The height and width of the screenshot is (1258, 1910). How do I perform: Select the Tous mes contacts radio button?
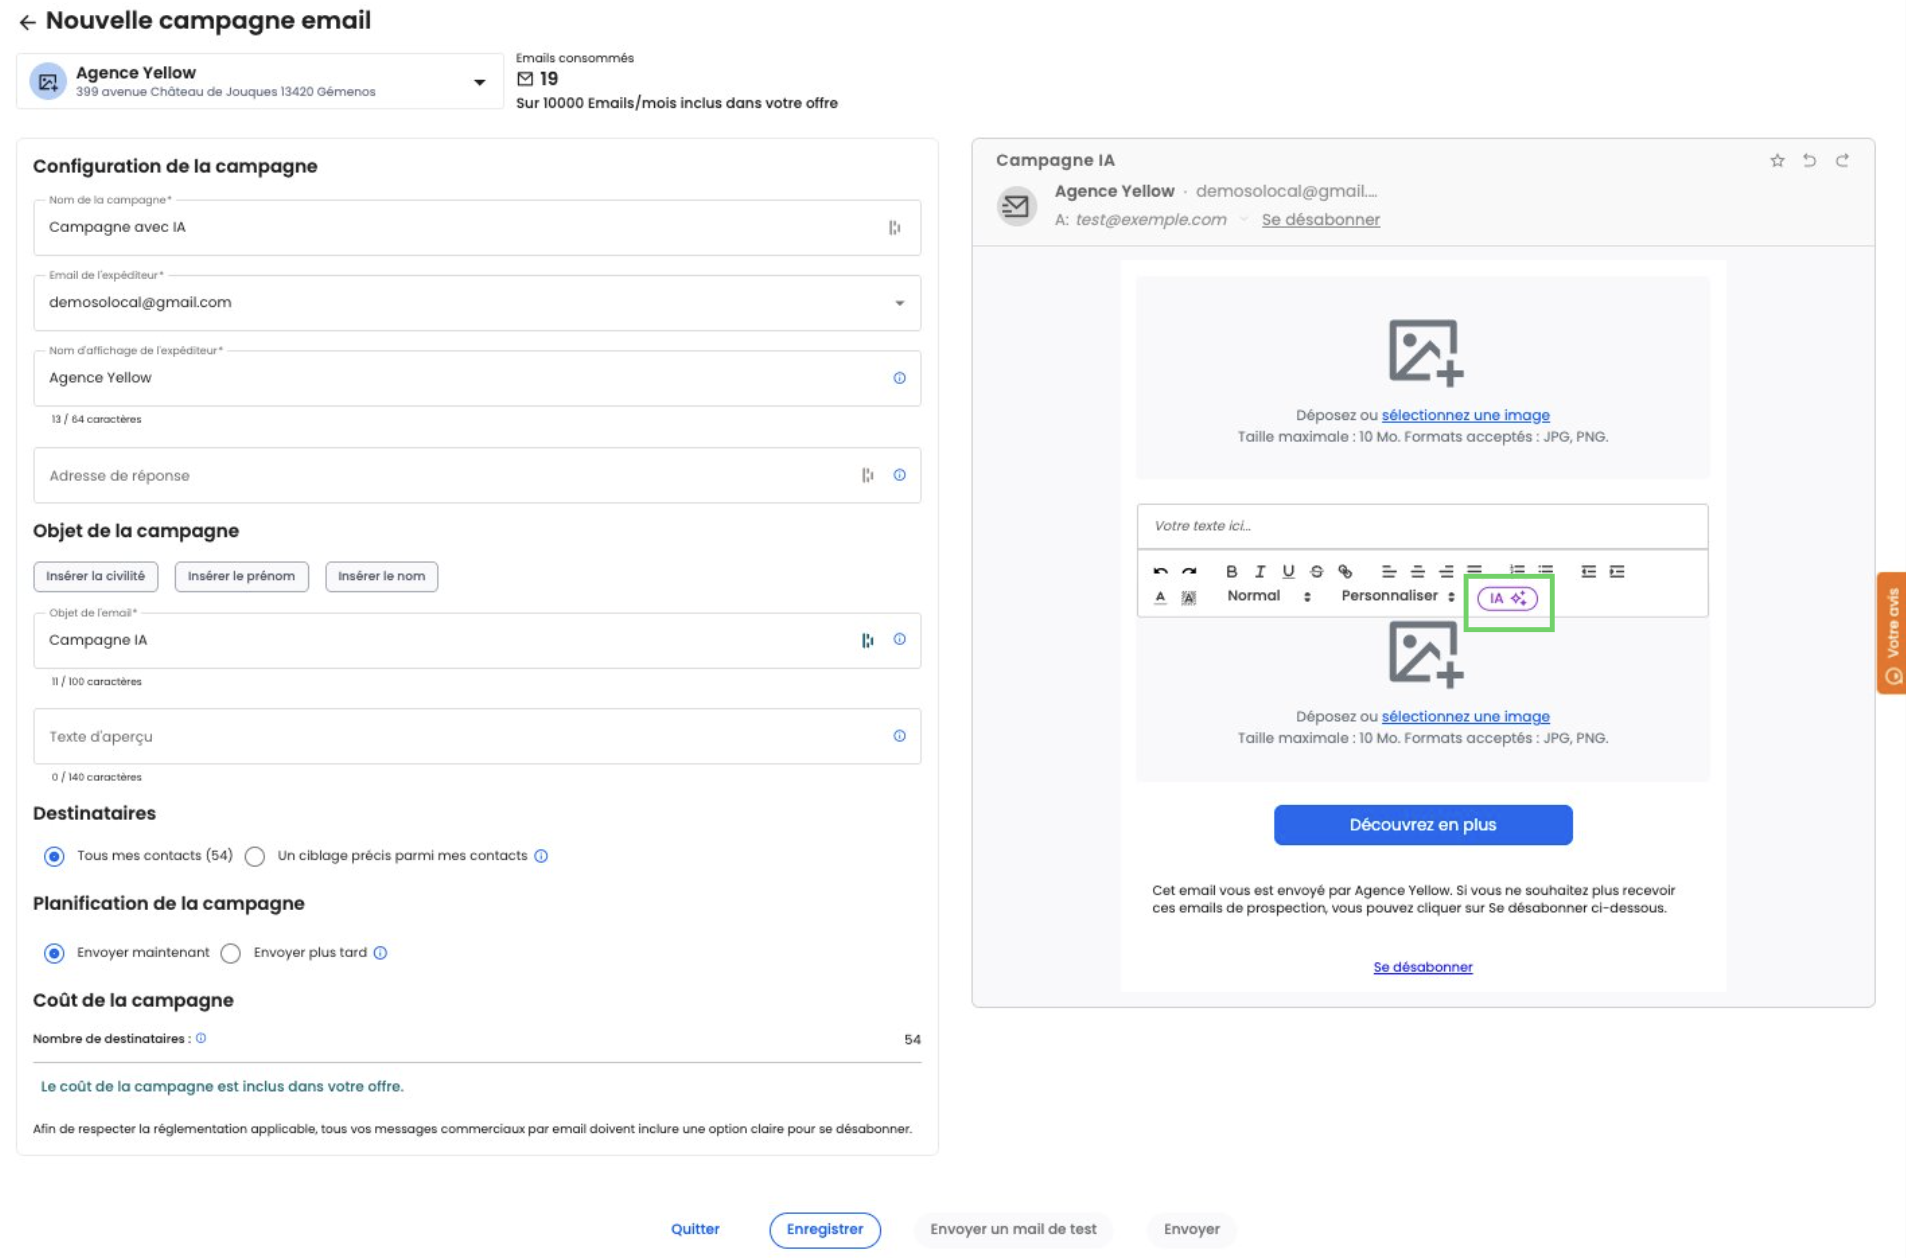coord(54,858)
